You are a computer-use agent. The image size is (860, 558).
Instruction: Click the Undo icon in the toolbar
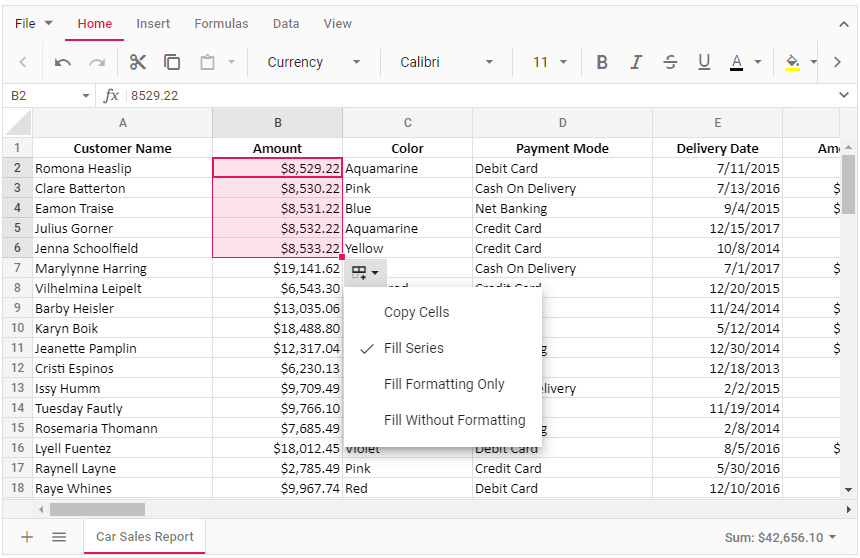coord(63,62)
